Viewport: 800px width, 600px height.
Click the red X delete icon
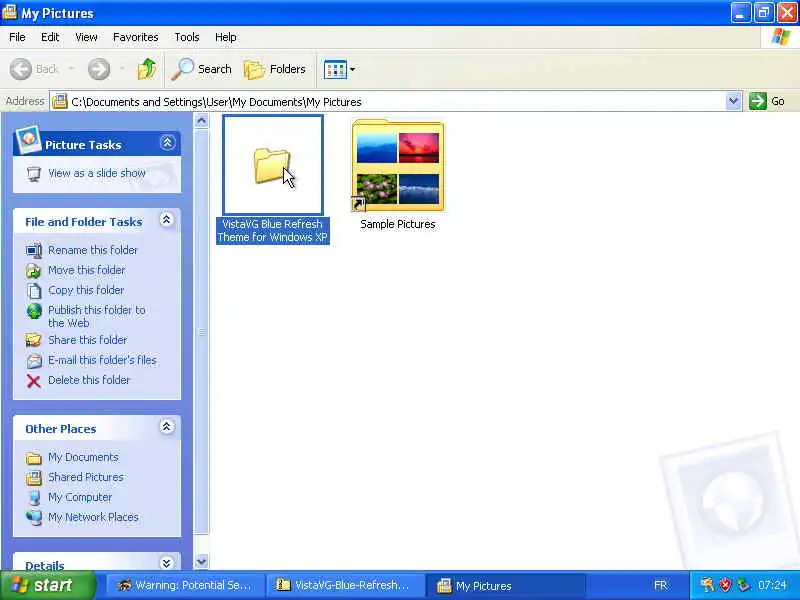pos(34,381)
